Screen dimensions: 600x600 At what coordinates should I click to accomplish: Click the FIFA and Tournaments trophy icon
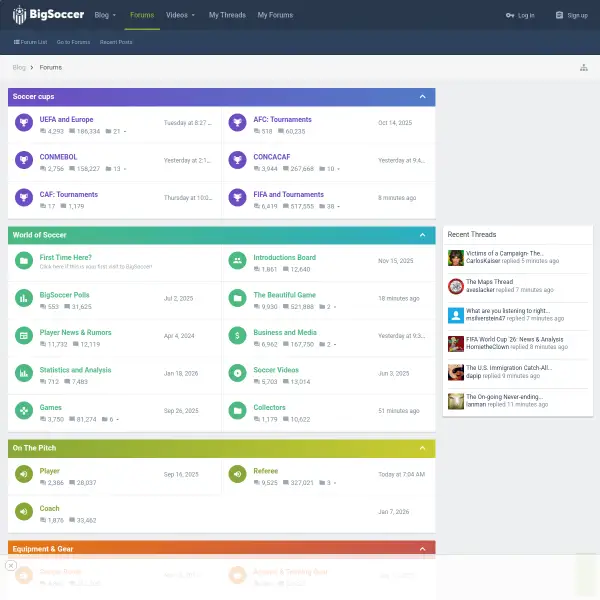click(237, 197)
